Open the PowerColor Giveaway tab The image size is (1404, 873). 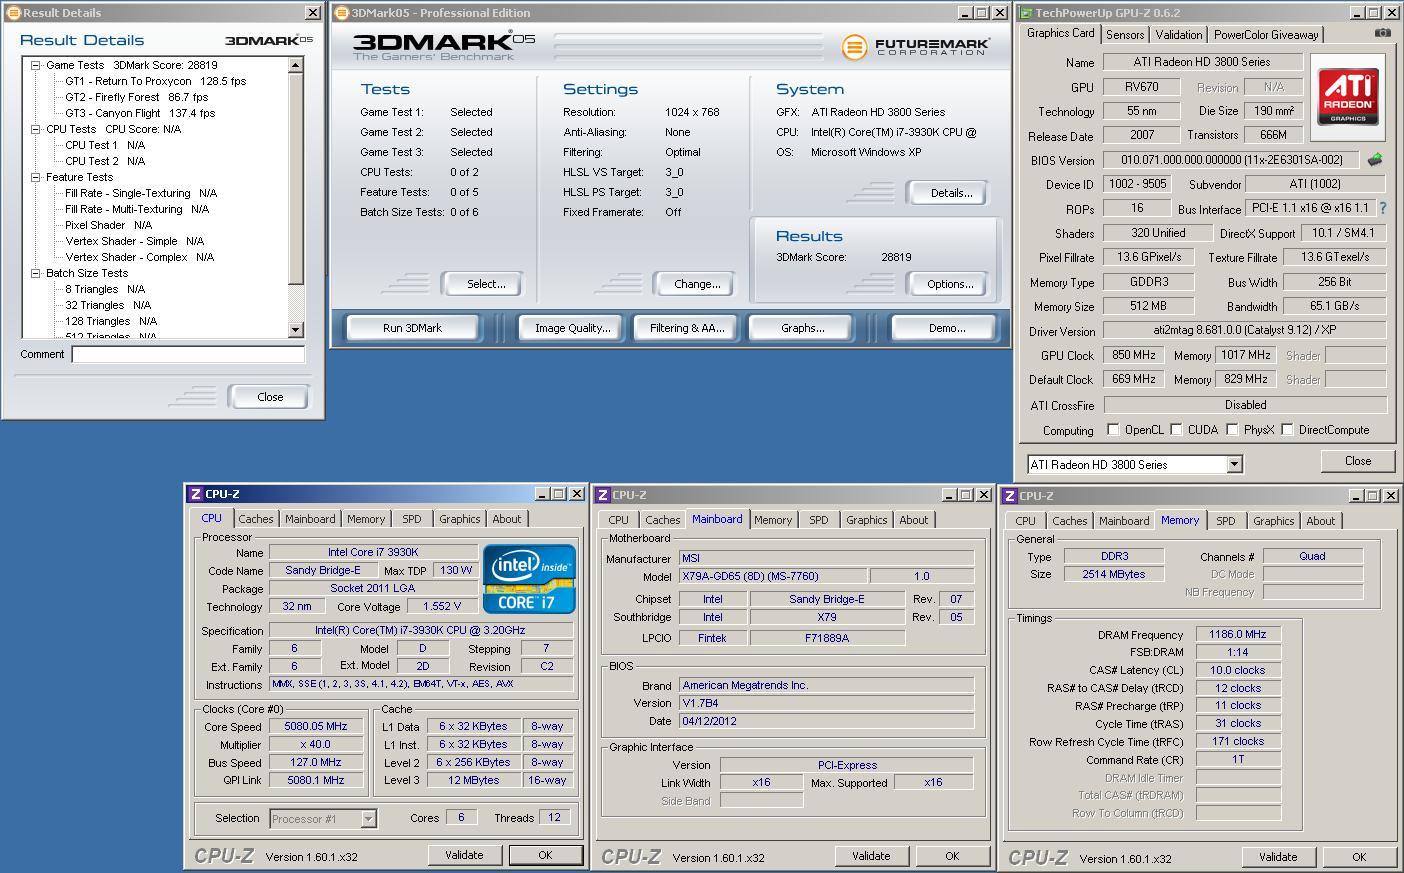tap(1266, 34)
